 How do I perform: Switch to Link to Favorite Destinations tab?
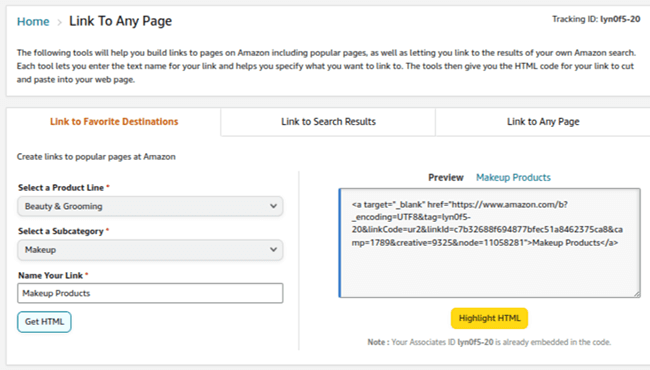(x=114, y=121)
